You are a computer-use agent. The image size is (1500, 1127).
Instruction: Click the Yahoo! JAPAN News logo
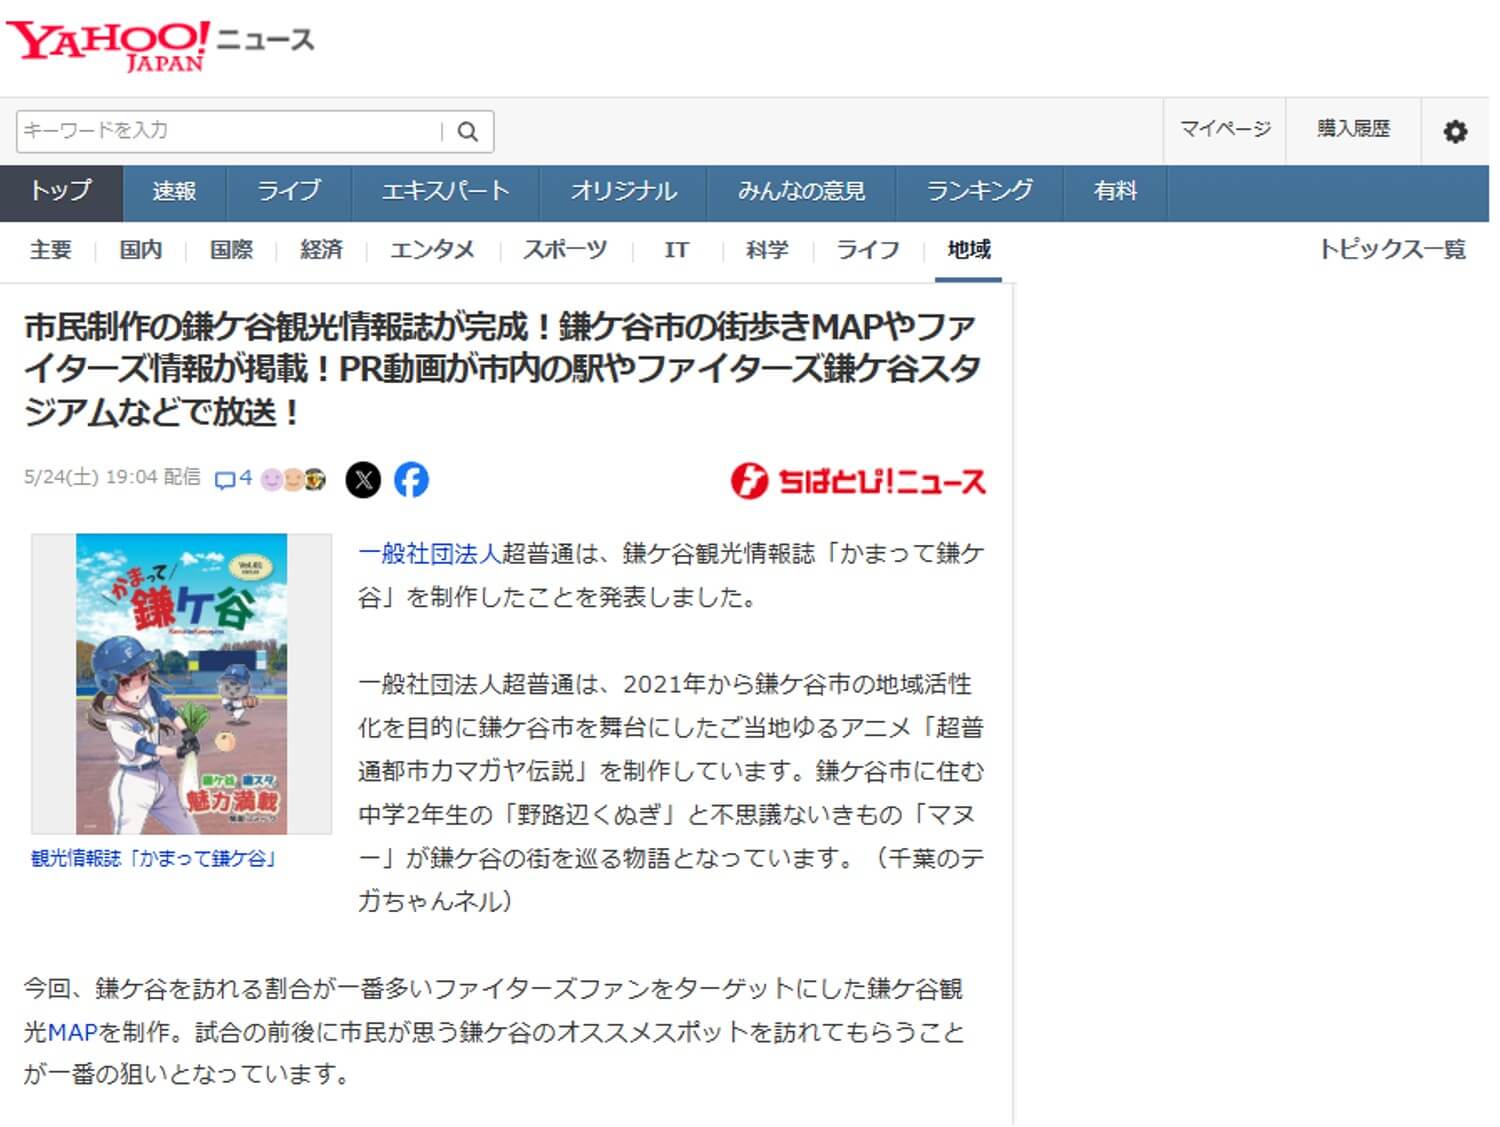(160, 45)
